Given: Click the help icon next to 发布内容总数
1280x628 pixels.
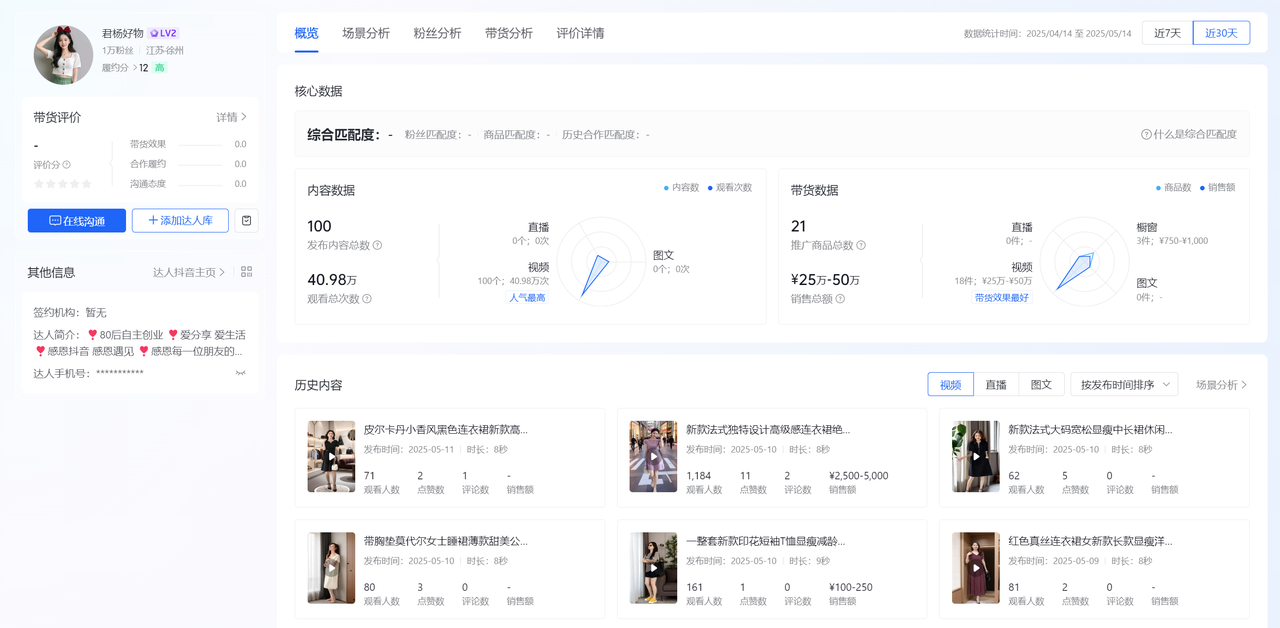Looking at the screenshot, I should coord(377,245).
